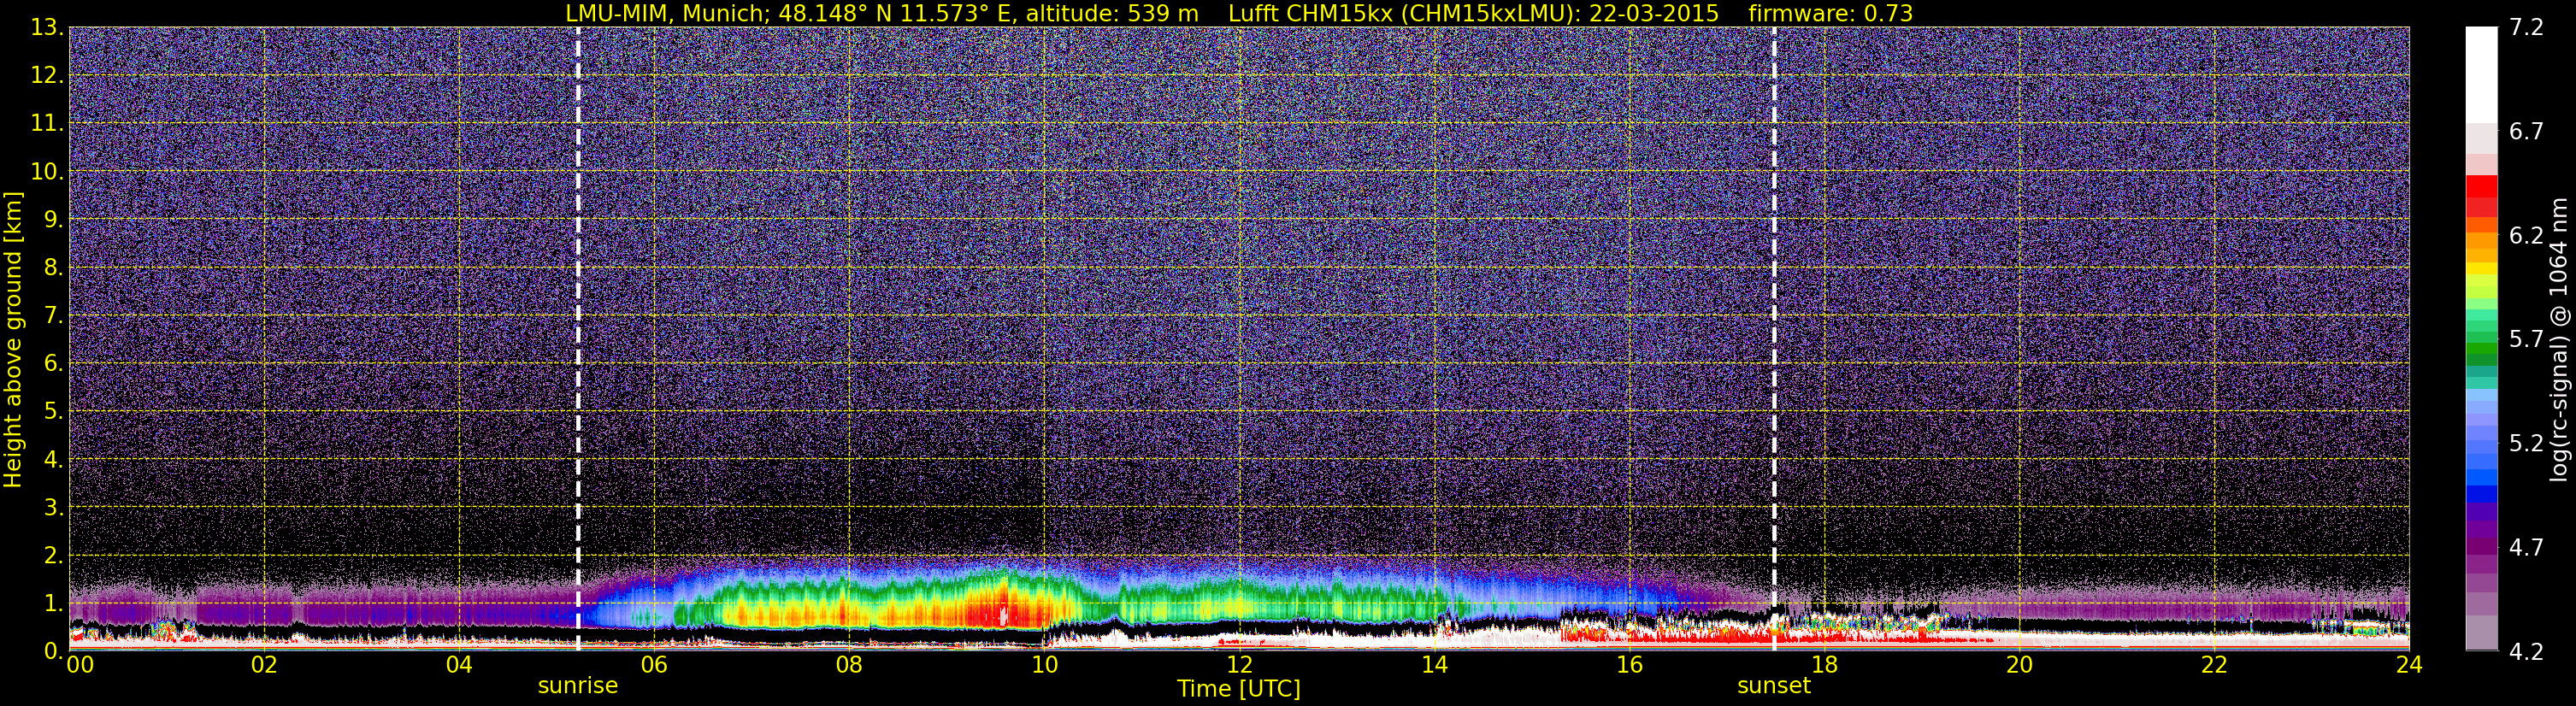
Task: Click the colorbar tick label 6.7
Action: (x=2526, y=132)
